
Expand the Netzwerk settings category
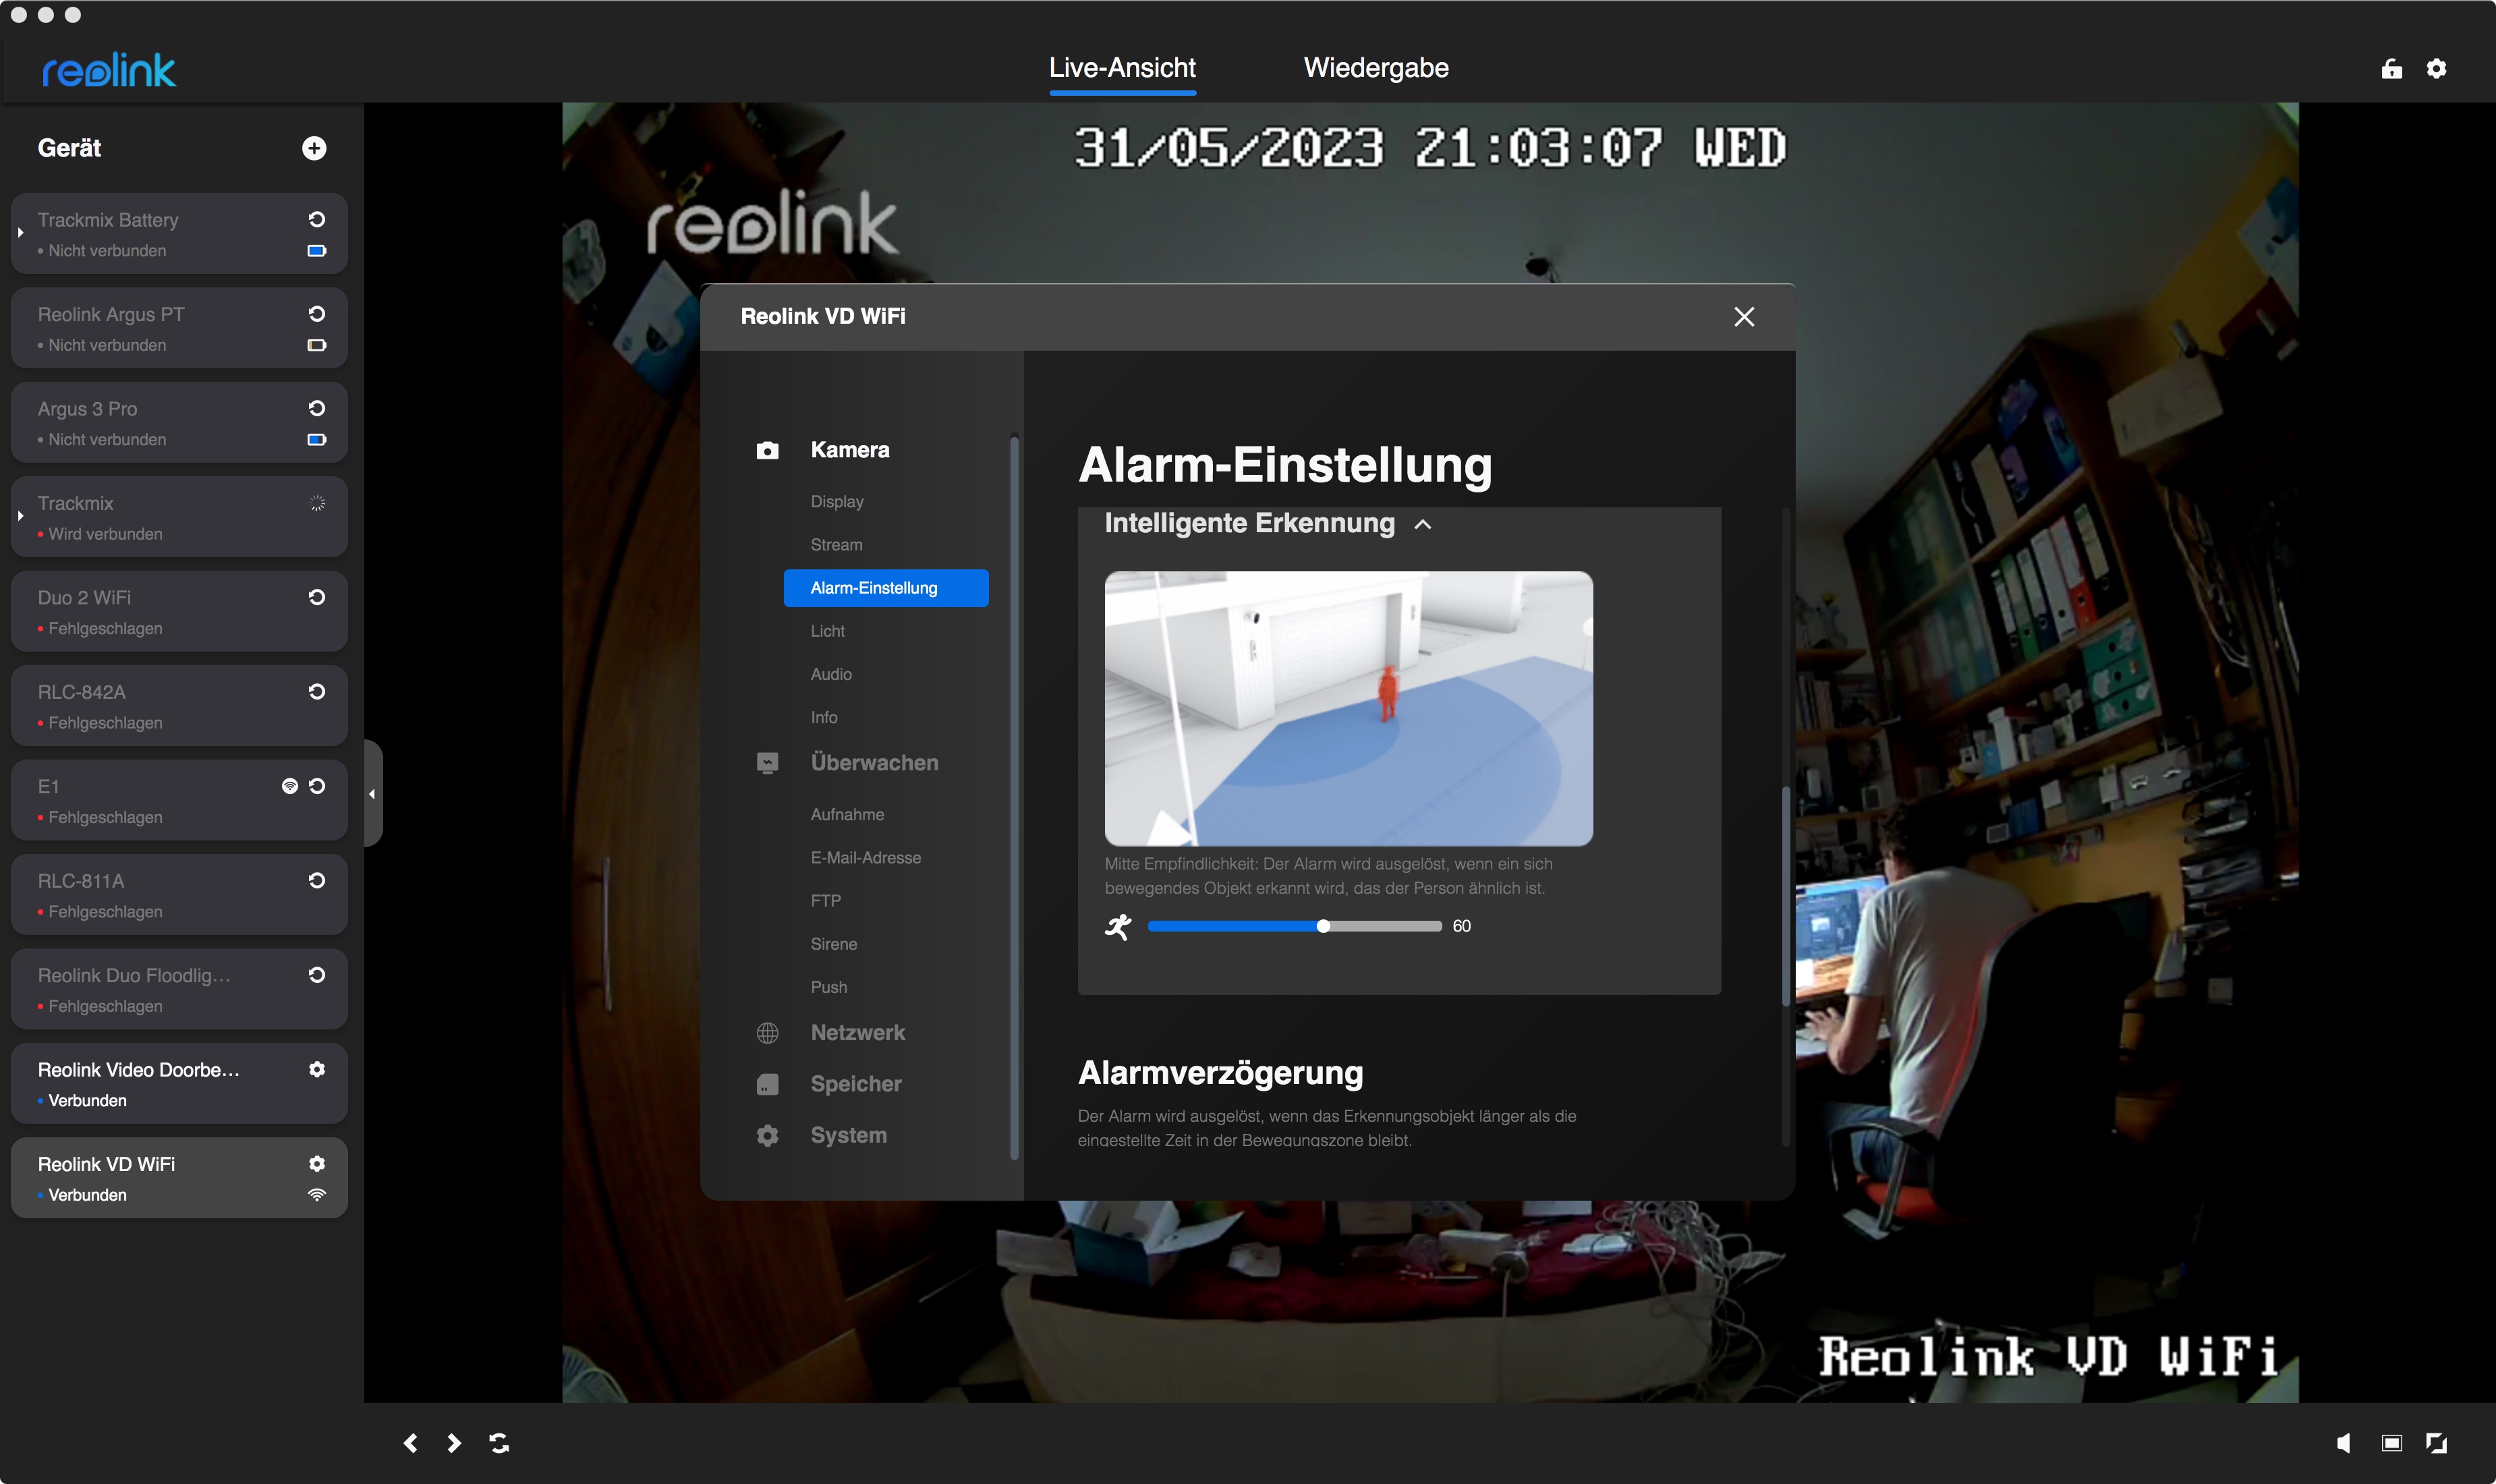pyautogui.click(x=857, y=1032)
